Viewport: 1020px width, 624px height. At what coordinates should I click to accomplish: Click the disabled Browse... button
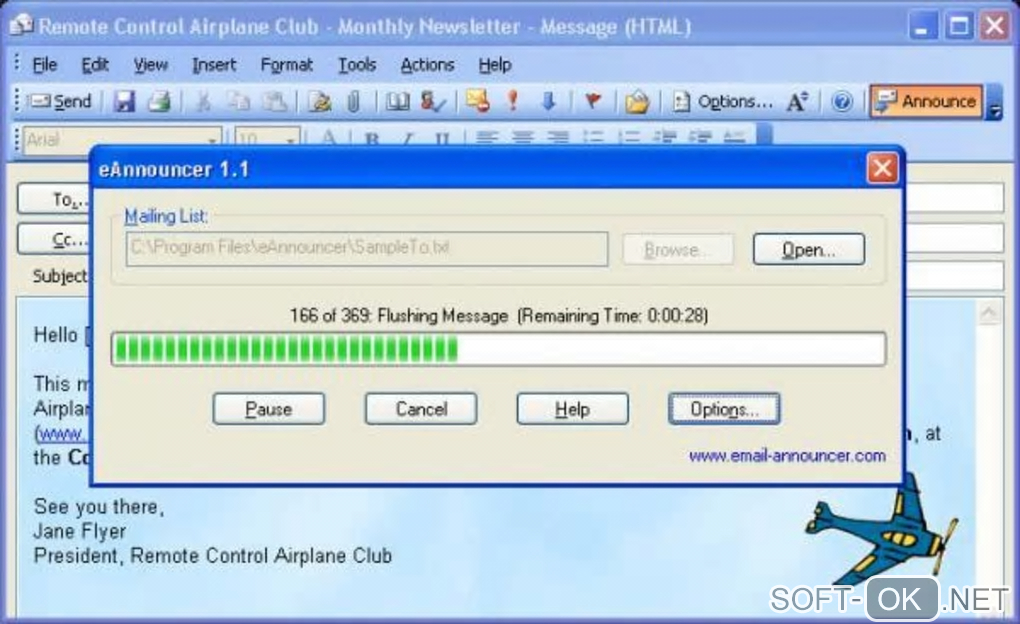coord(678,249)
